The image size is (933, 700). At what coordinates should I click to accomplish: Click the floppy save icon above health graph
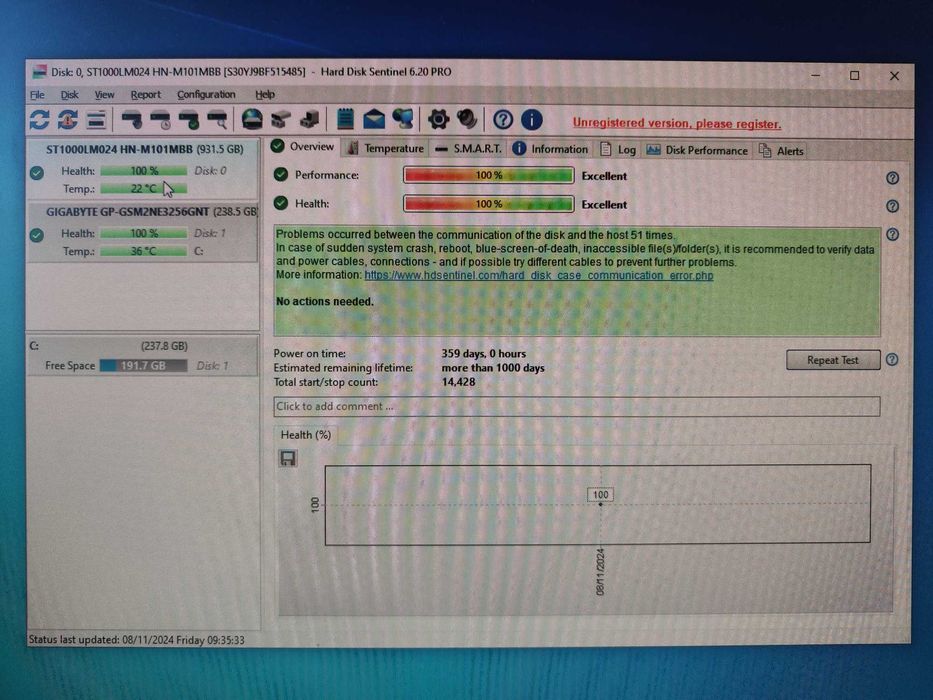(288, 458)
